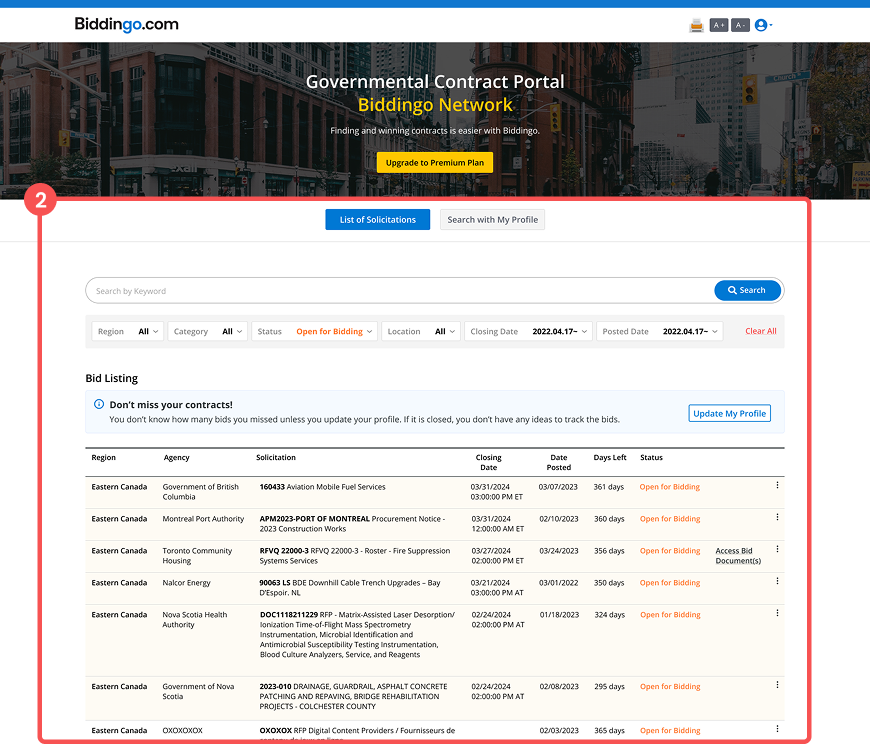
Task: Click Nova Scotia Health Authority agency cell
Action: 195,620
